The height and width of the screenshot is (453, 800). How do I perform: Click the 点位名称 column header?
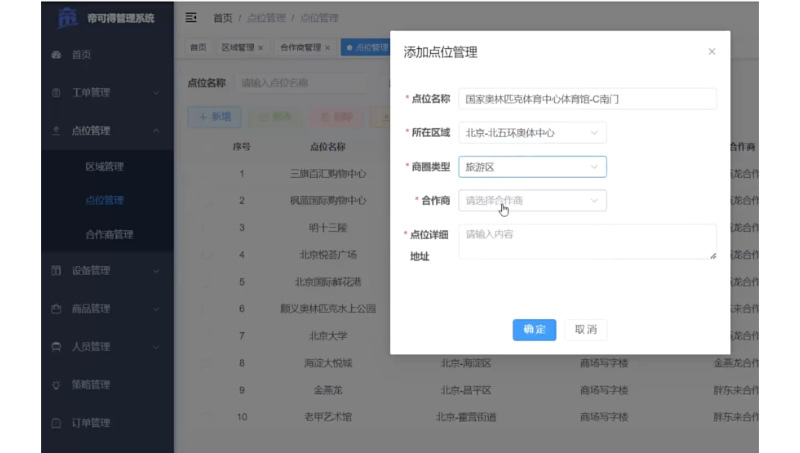tap(328, 147)
